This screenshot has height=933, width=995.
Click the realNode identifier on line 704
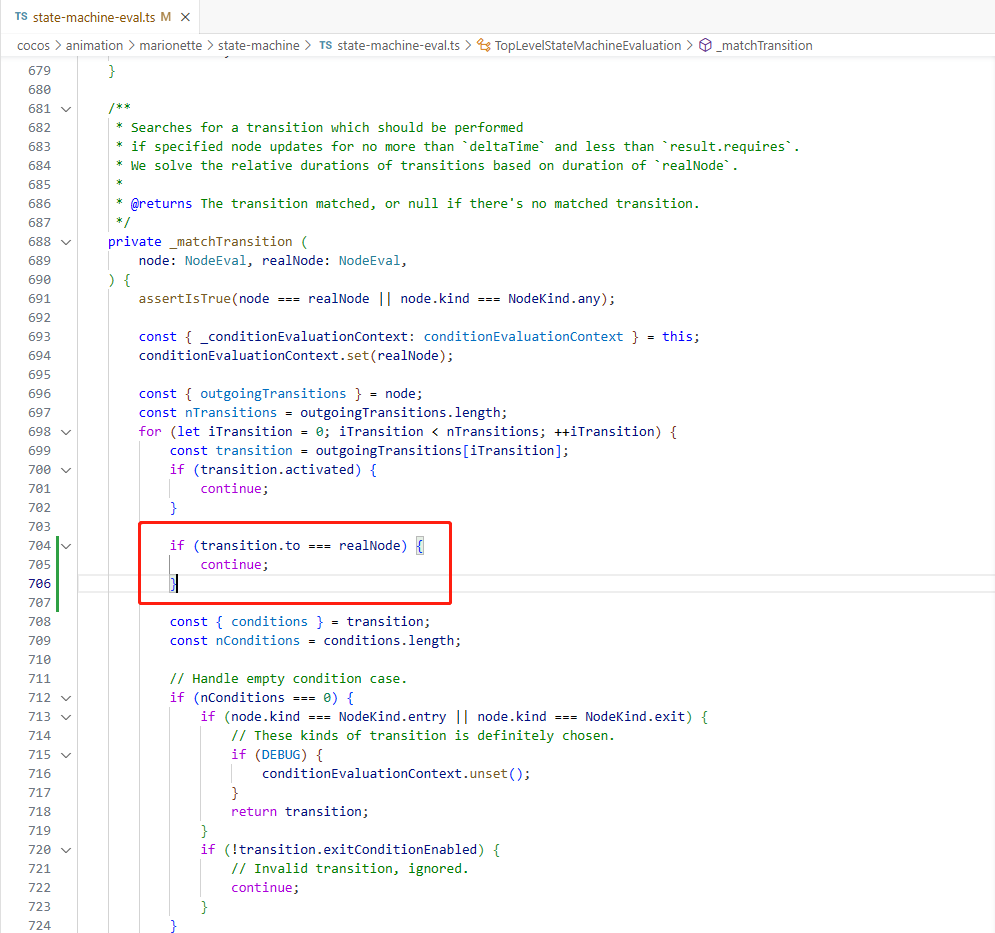point(369,546)
